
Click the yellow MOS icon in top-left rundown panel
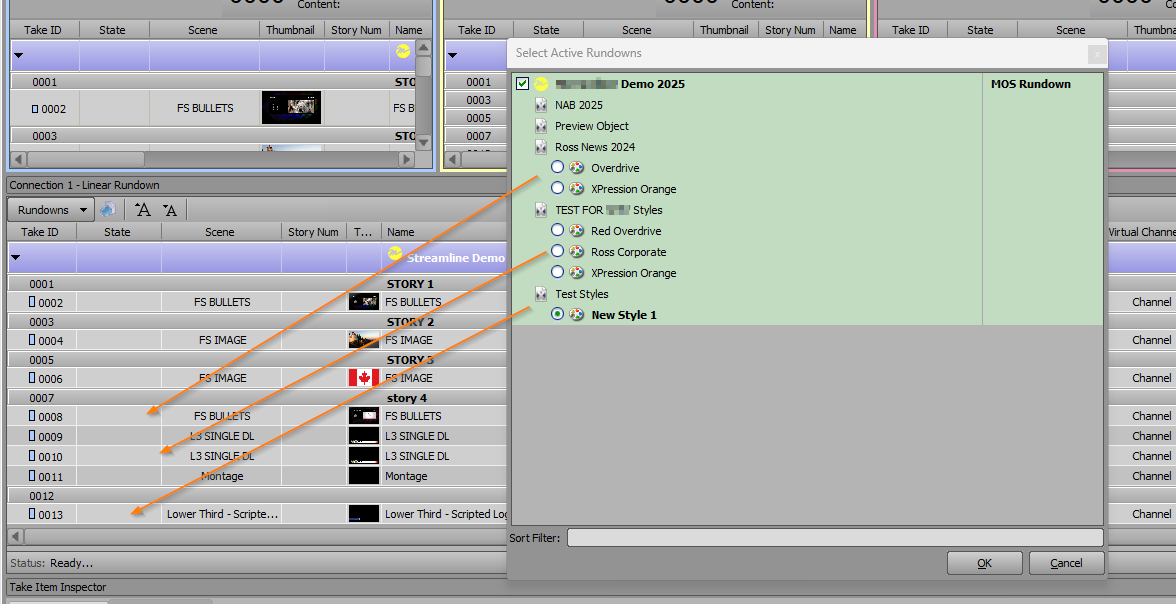[403, 51]
